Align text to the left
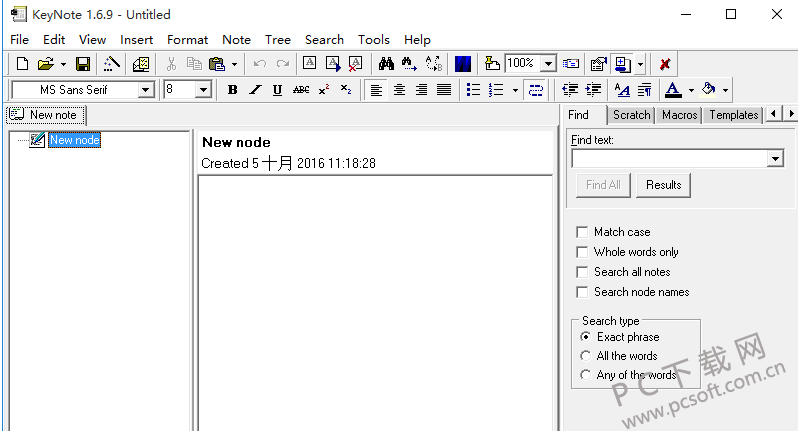This screenshot has width=798, height=431. 377,90
